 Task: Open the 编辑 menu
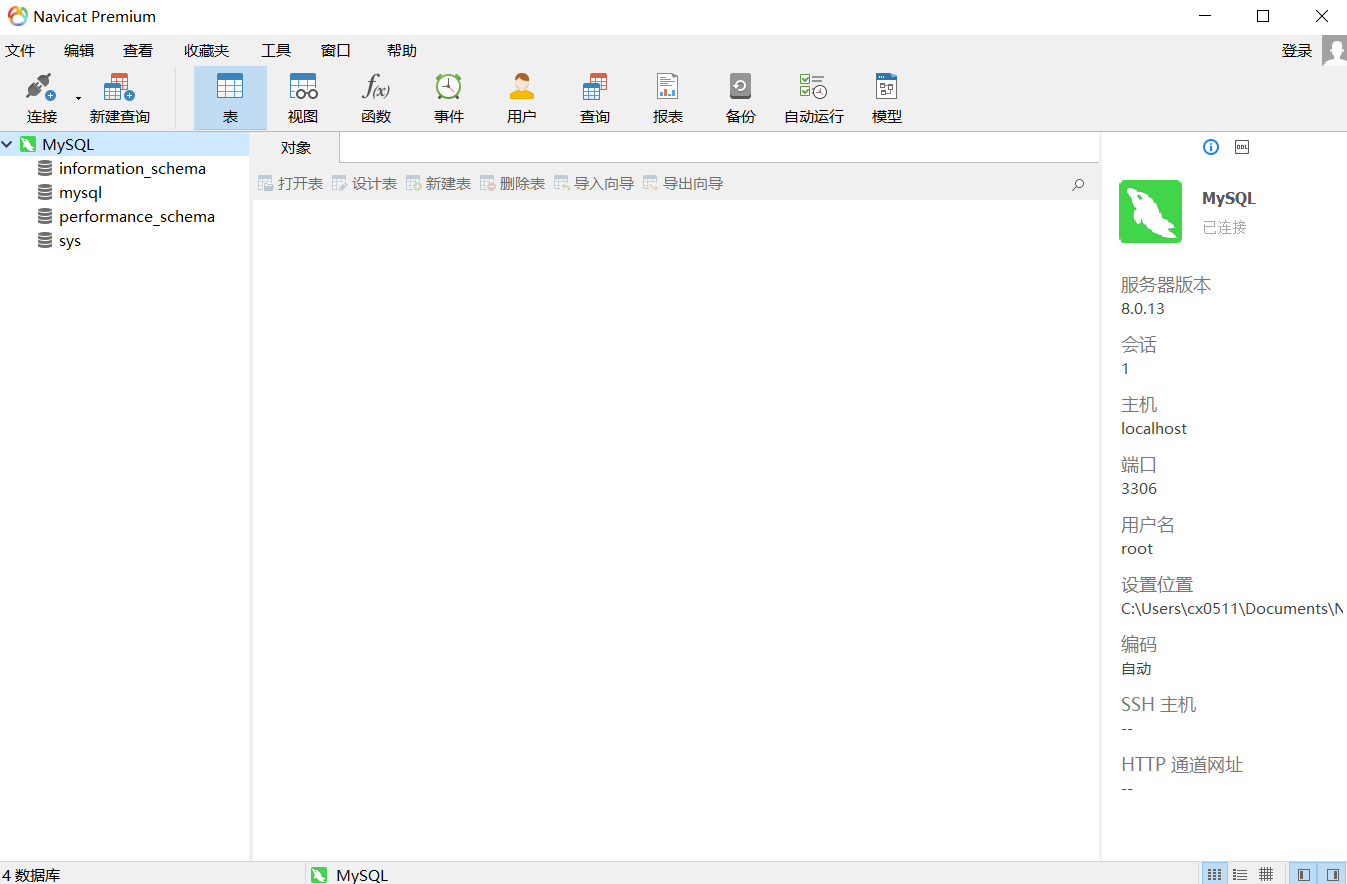[79, 50]
